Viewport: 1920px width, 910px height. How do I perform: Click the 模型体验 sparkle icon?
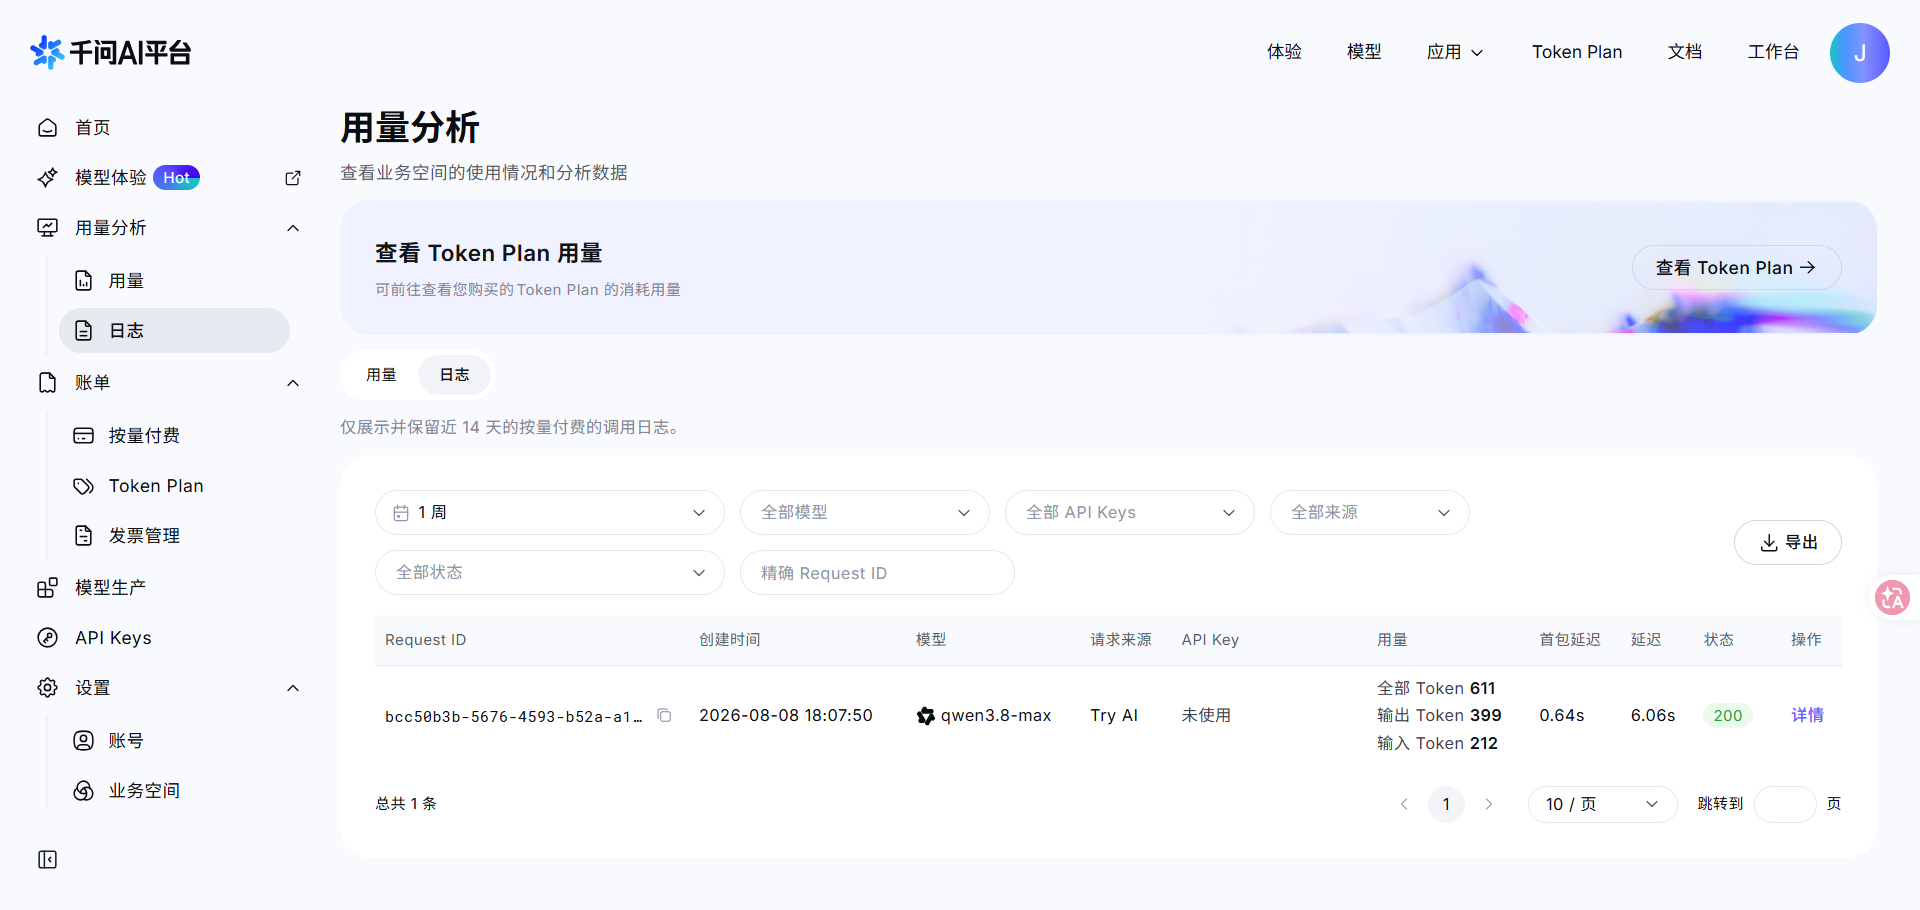pos(47,178)
